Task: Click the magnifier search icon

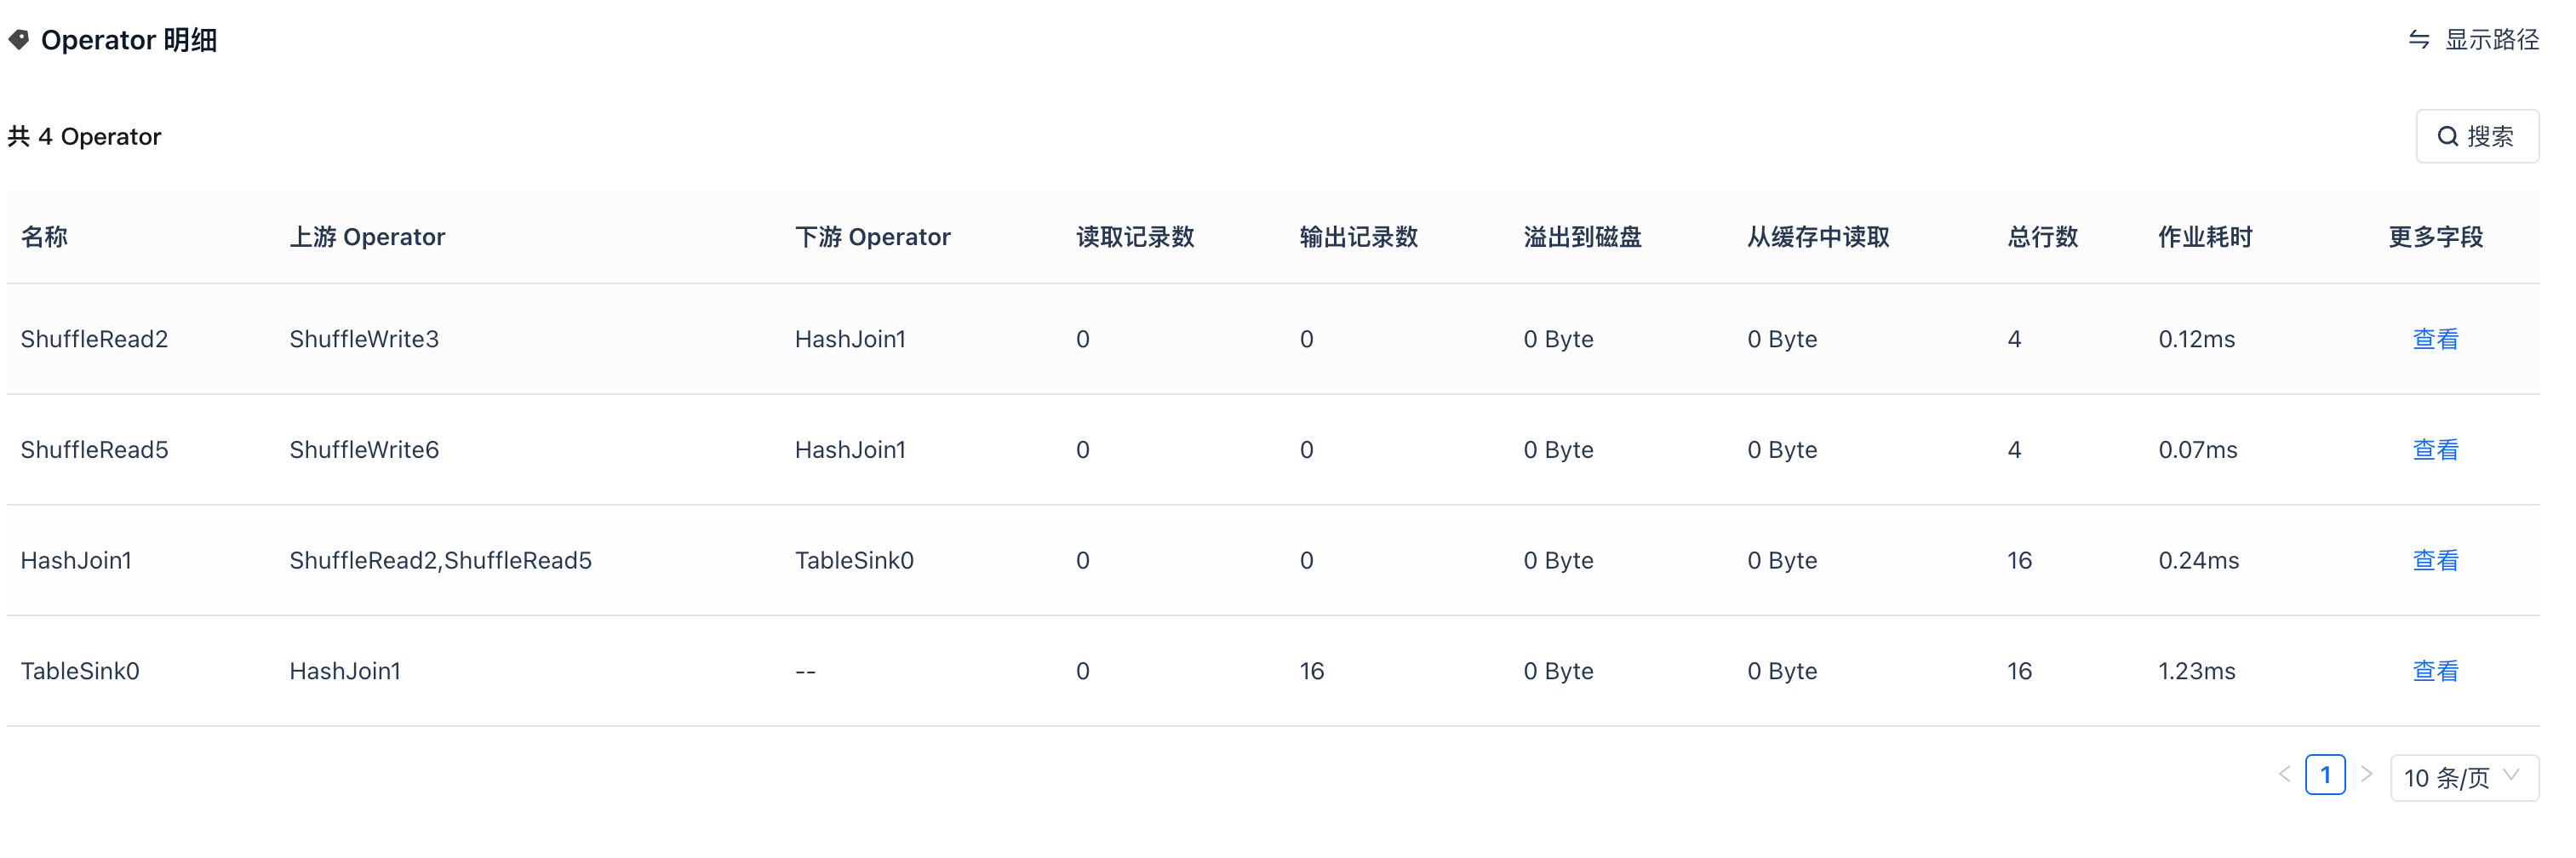Action: coord(2447,136)
